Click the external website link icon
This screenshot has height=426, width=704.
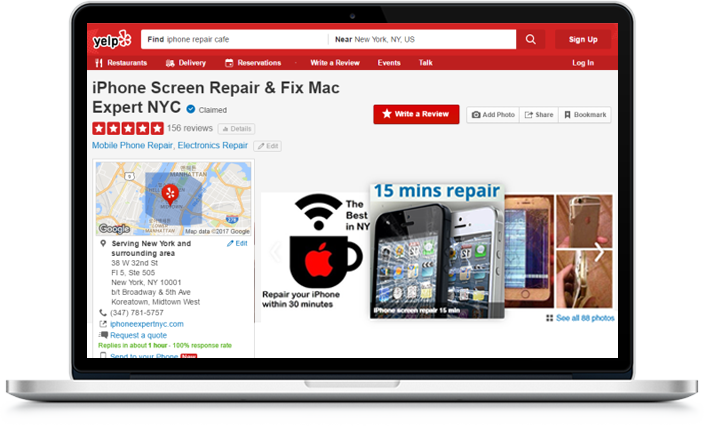[103, 324]
